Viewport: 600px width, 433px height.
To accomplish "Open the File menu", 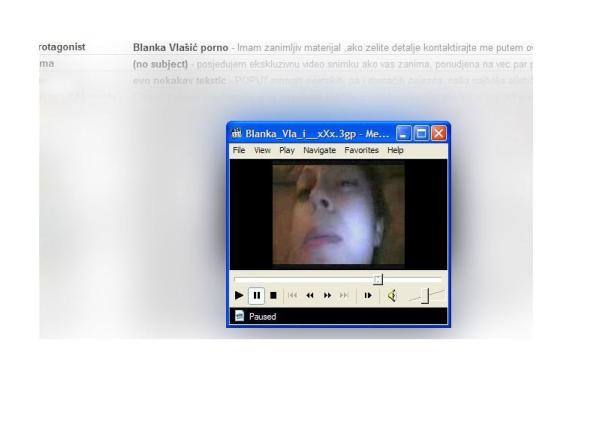I will [239, 150].
